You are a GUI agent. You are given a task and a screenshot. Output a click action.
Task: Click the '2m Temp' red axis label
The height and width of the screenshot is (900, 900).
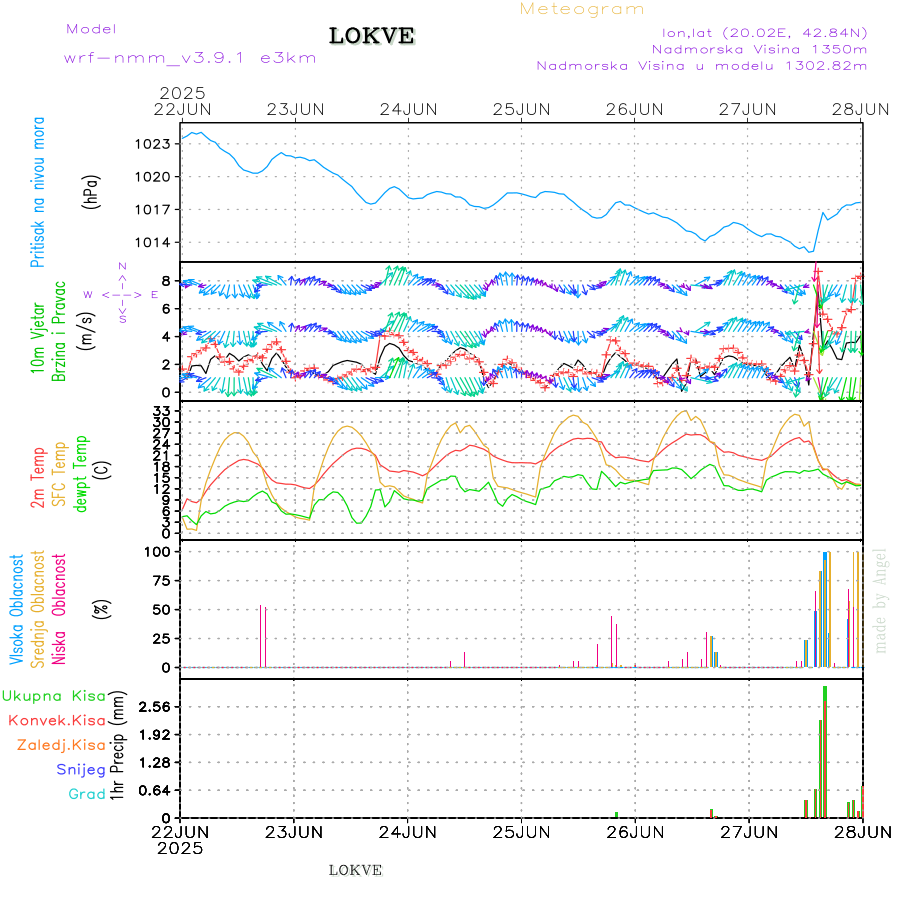39,478
